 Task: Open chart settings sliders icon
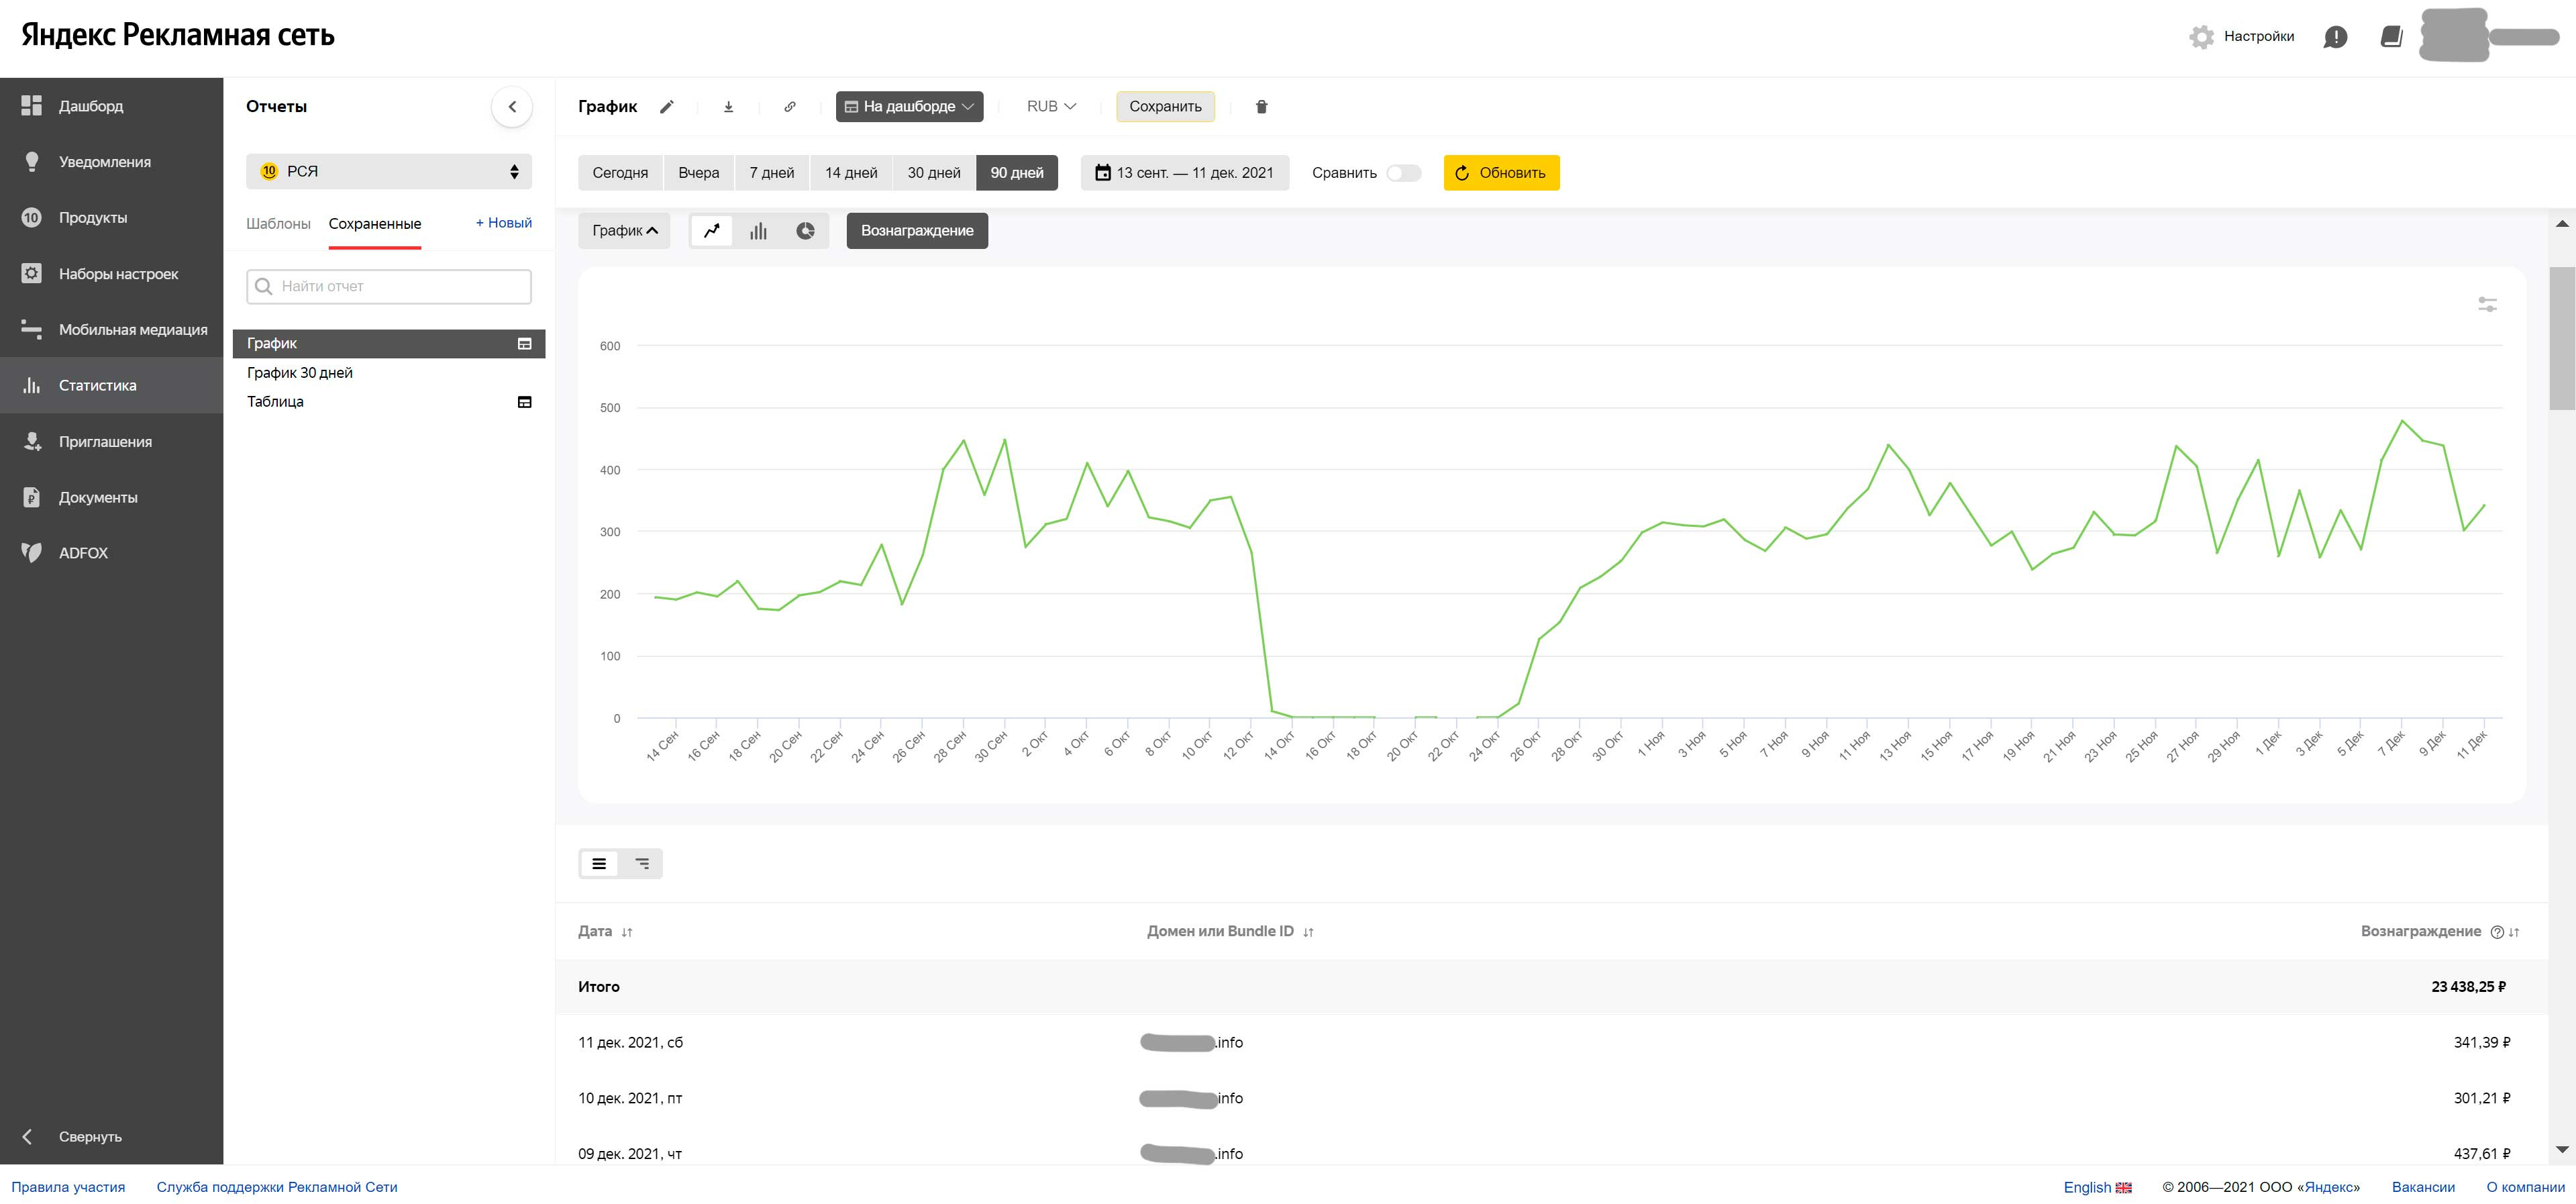(2487, 304)
